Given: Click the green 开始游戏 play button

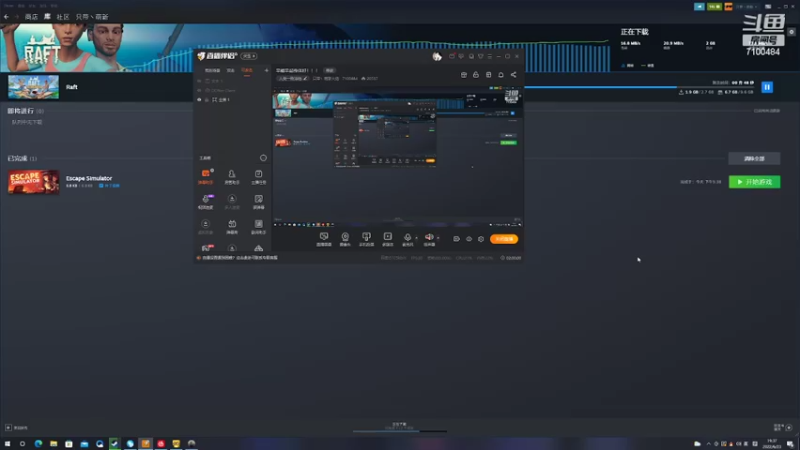Looking at the screenshot, I should coord(754,182).
